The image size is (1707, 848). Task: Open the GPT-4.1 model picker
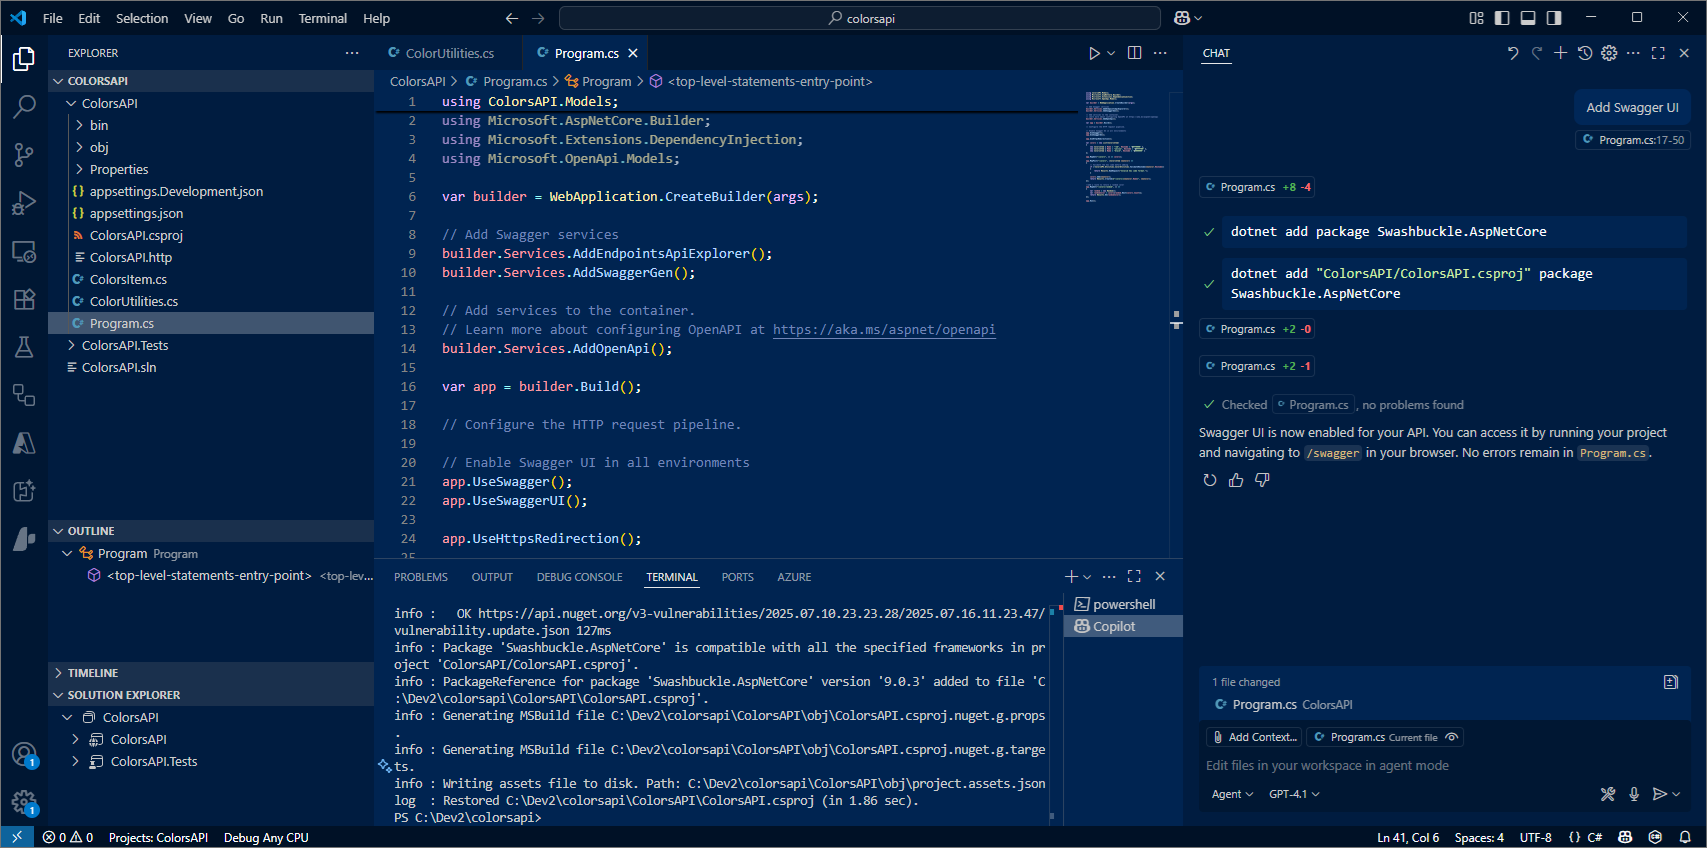pyautogui.click(x=1294, y=794)
